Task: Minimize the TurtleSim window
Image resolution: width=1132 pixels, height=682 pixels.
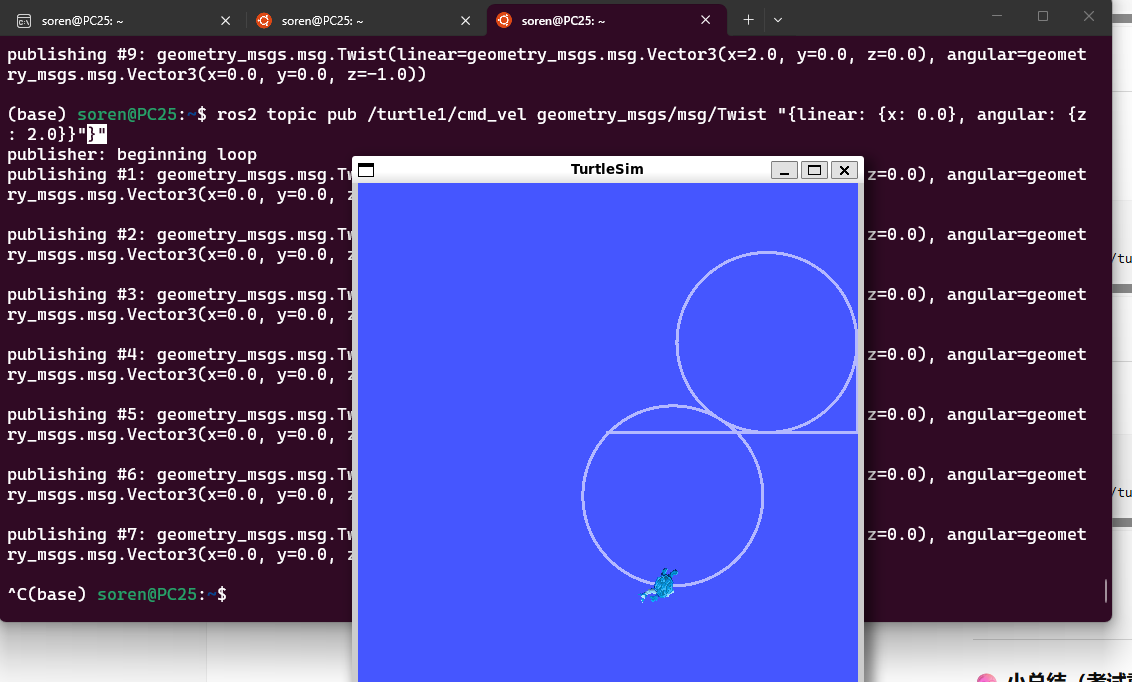Action: 784,170
